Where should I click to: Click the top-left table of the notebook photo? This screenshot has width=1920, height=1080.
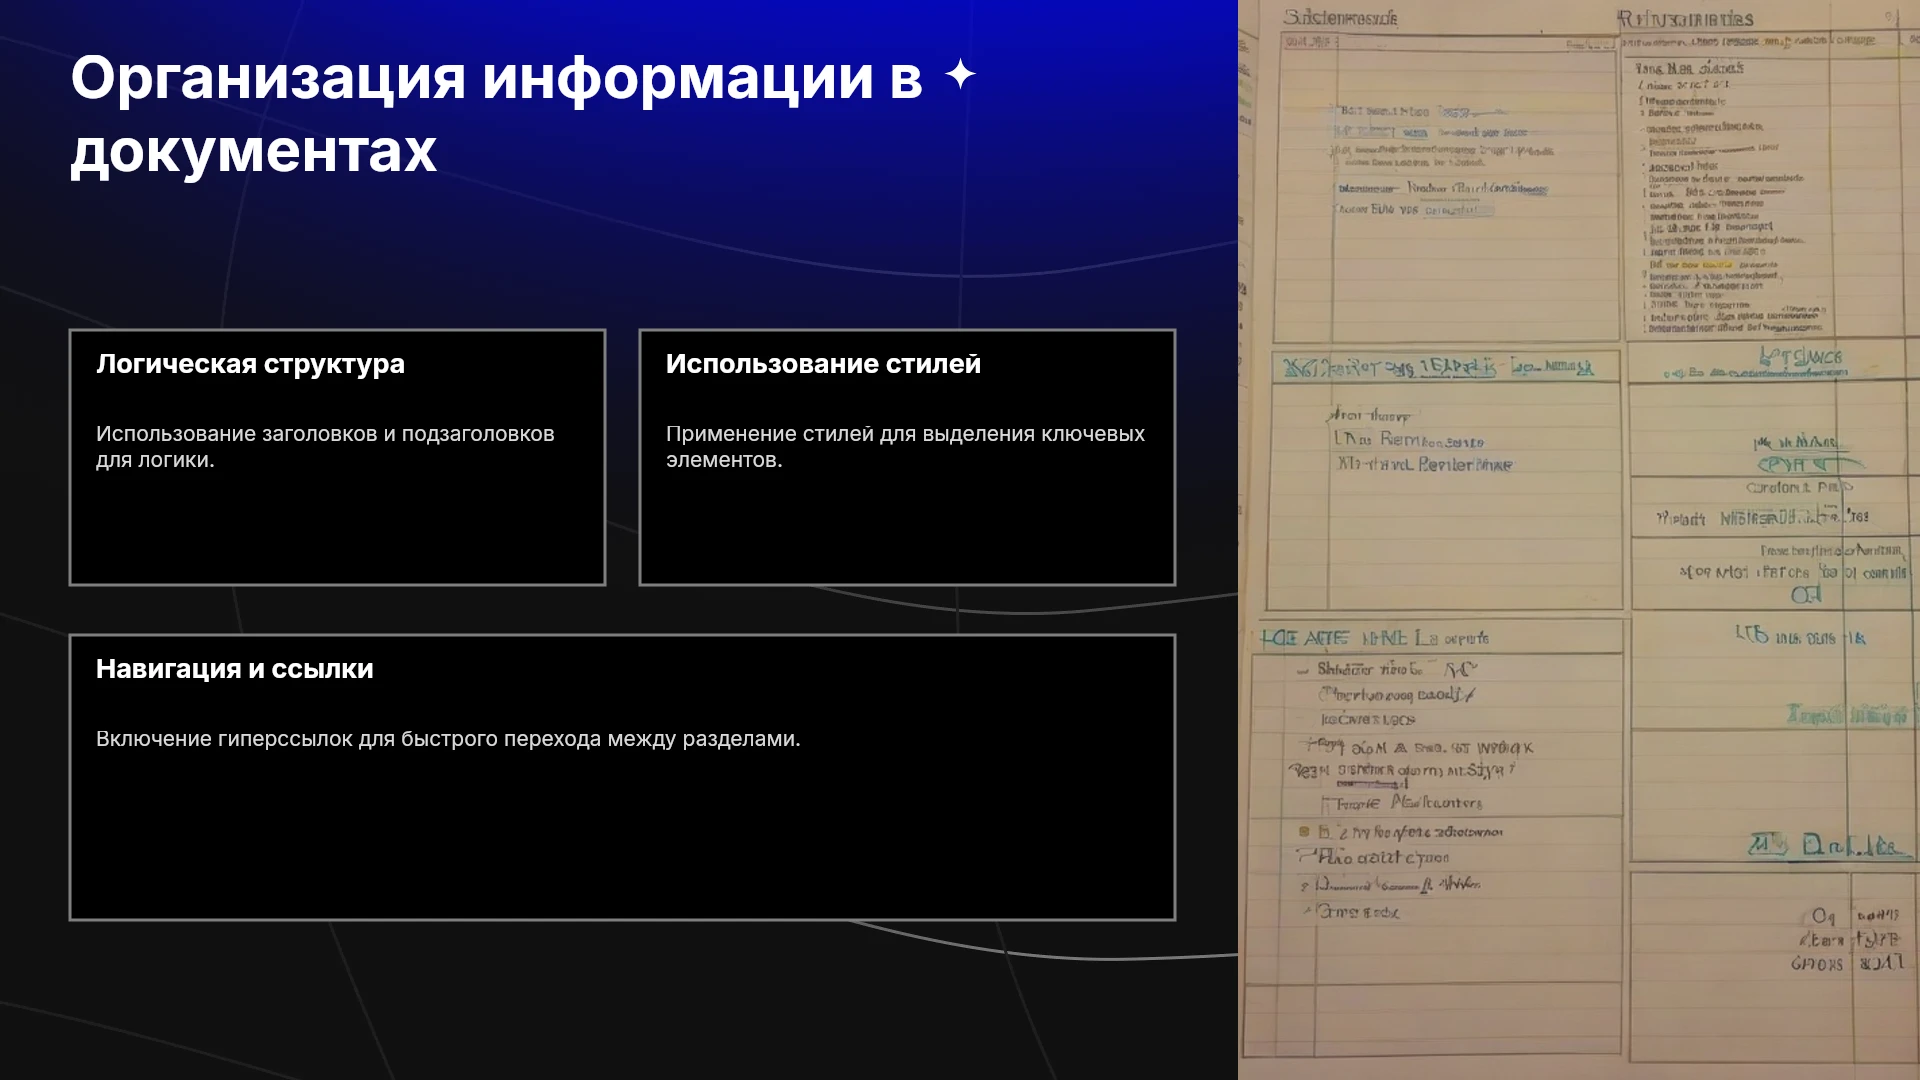click(1446, 190)
